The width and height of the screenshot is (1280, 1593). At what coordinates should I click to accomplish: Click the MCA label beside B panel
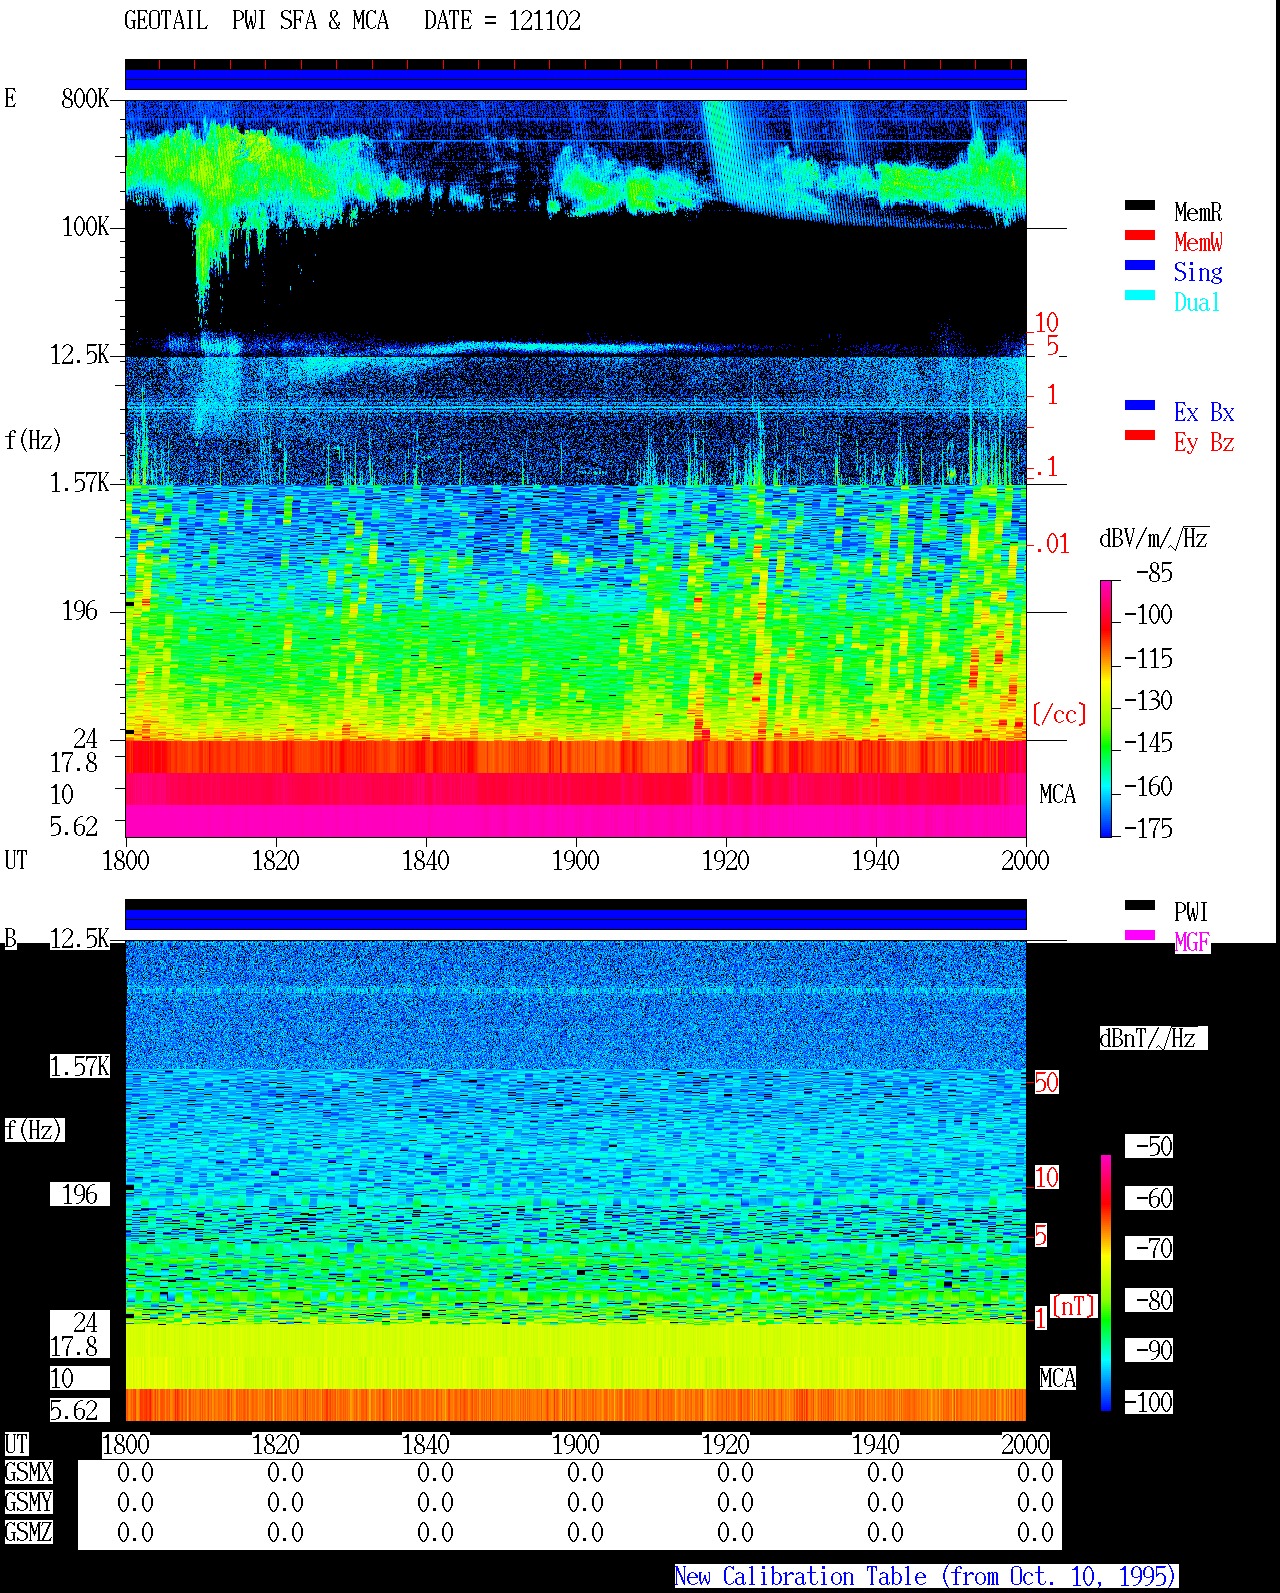(x=1057, y=1378)
